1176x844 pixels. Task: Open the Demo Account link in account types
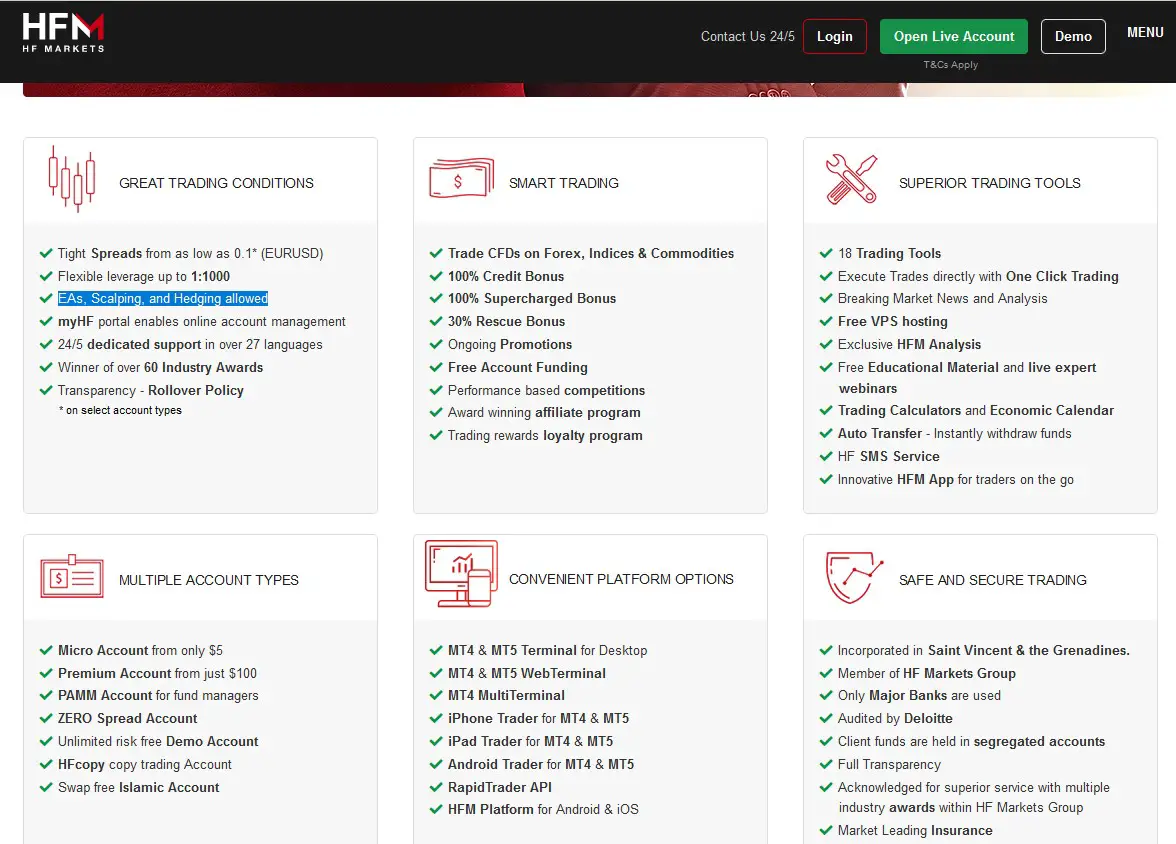[212, 741]
